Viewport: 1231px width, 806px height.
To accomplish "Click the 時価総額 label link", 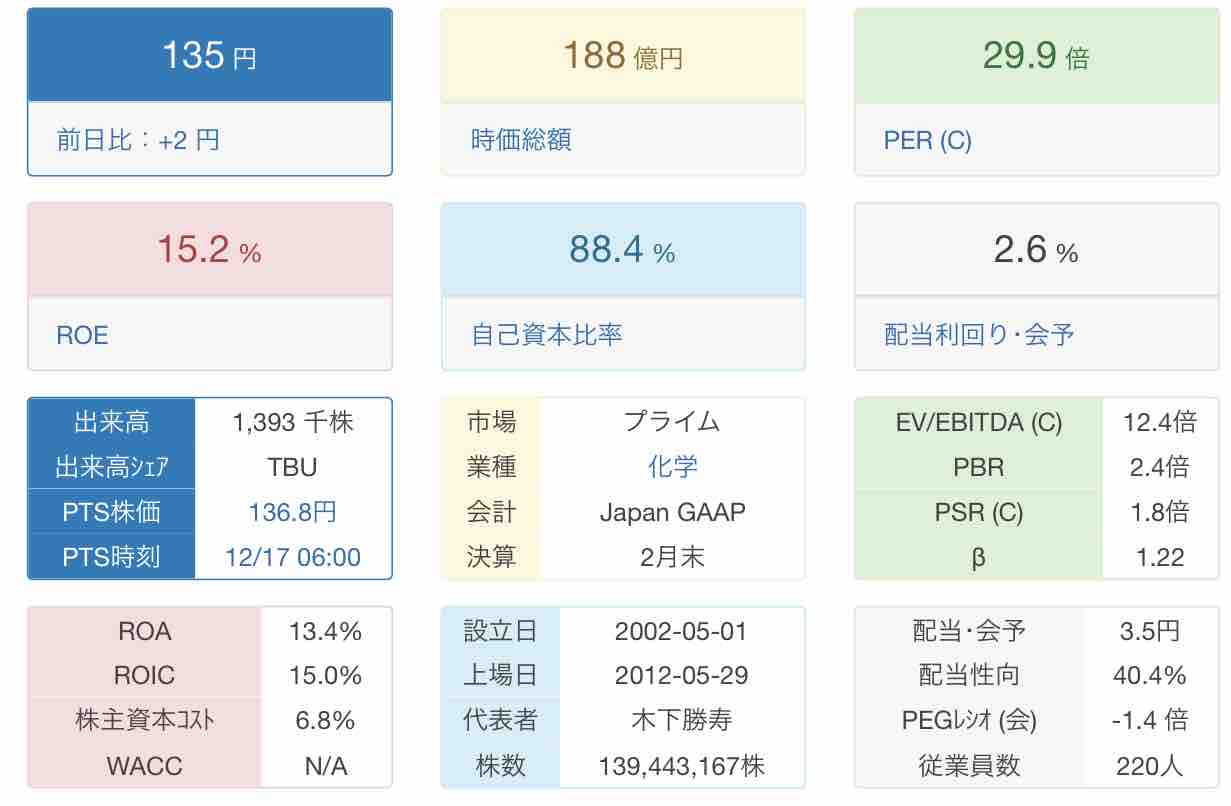I will pyautogui.click(x=520, y=140).
